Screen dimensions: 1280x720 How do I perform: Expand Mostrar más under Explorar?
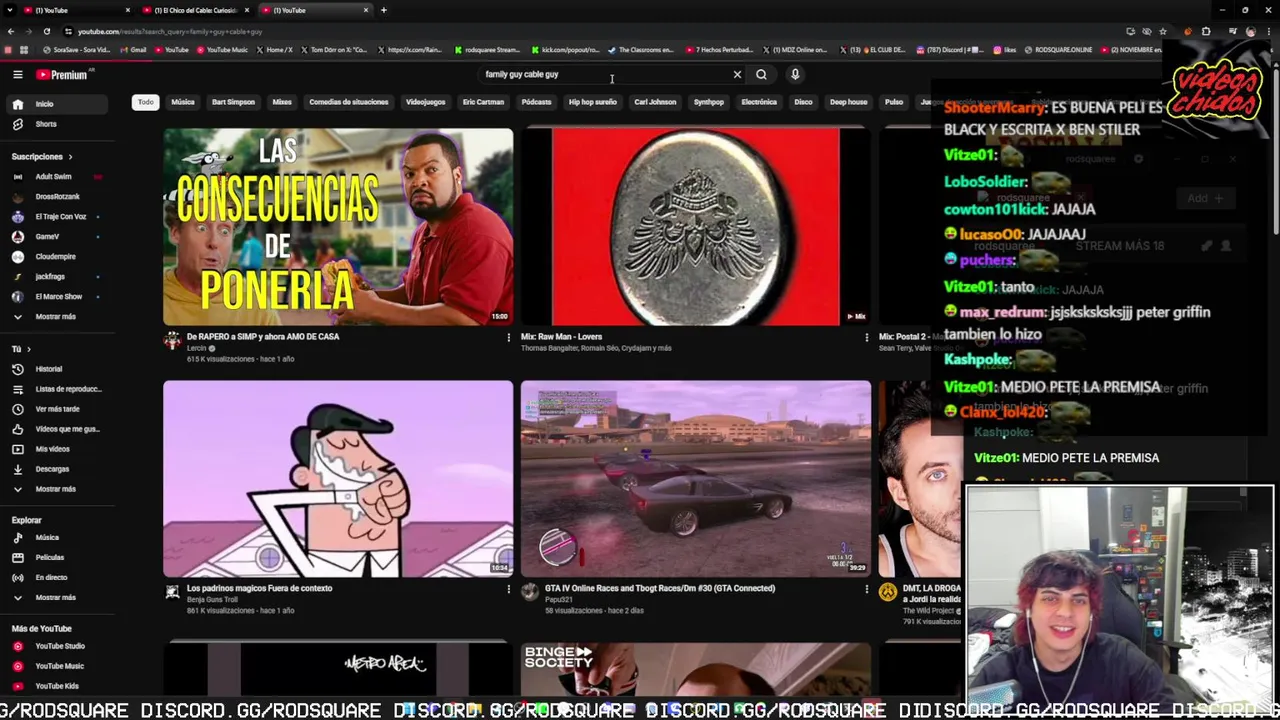58,597
